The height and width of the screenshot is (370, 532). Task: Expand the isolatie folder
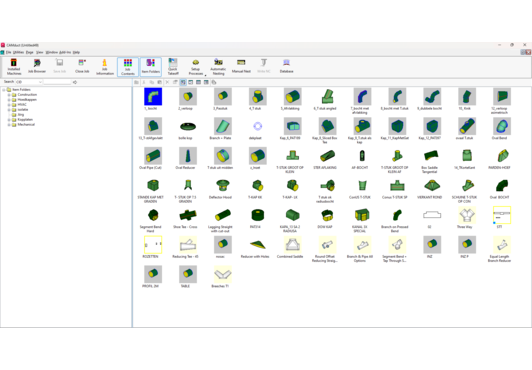click(x=9, y=110)
